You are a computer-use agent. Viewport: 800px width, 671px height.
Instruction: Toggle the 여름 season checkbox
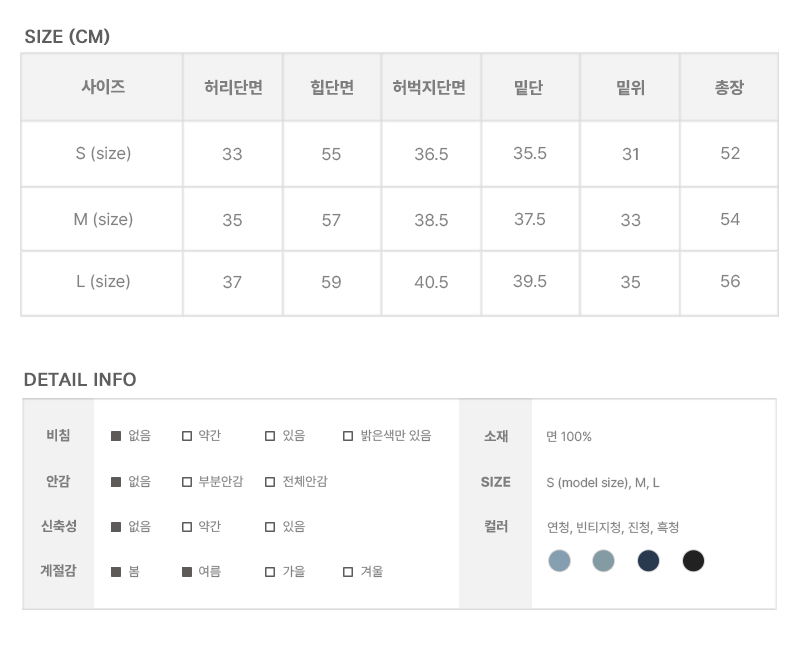(187, 572)
